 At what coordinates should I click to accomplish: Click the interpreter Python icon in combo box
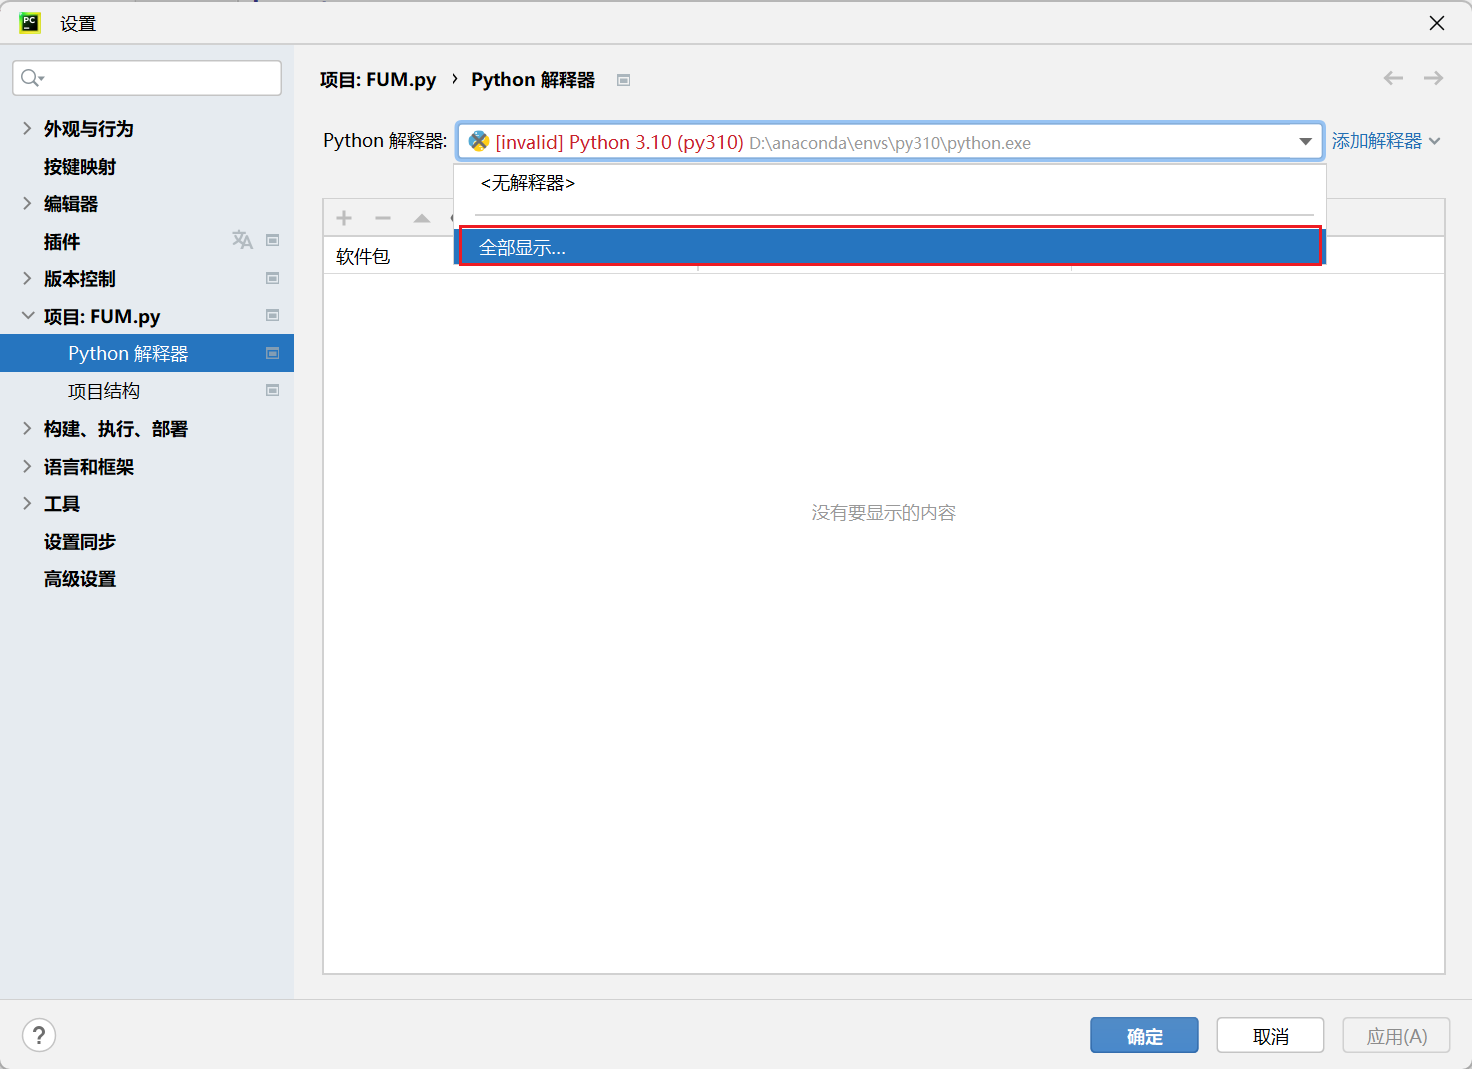tap(479, 142)
